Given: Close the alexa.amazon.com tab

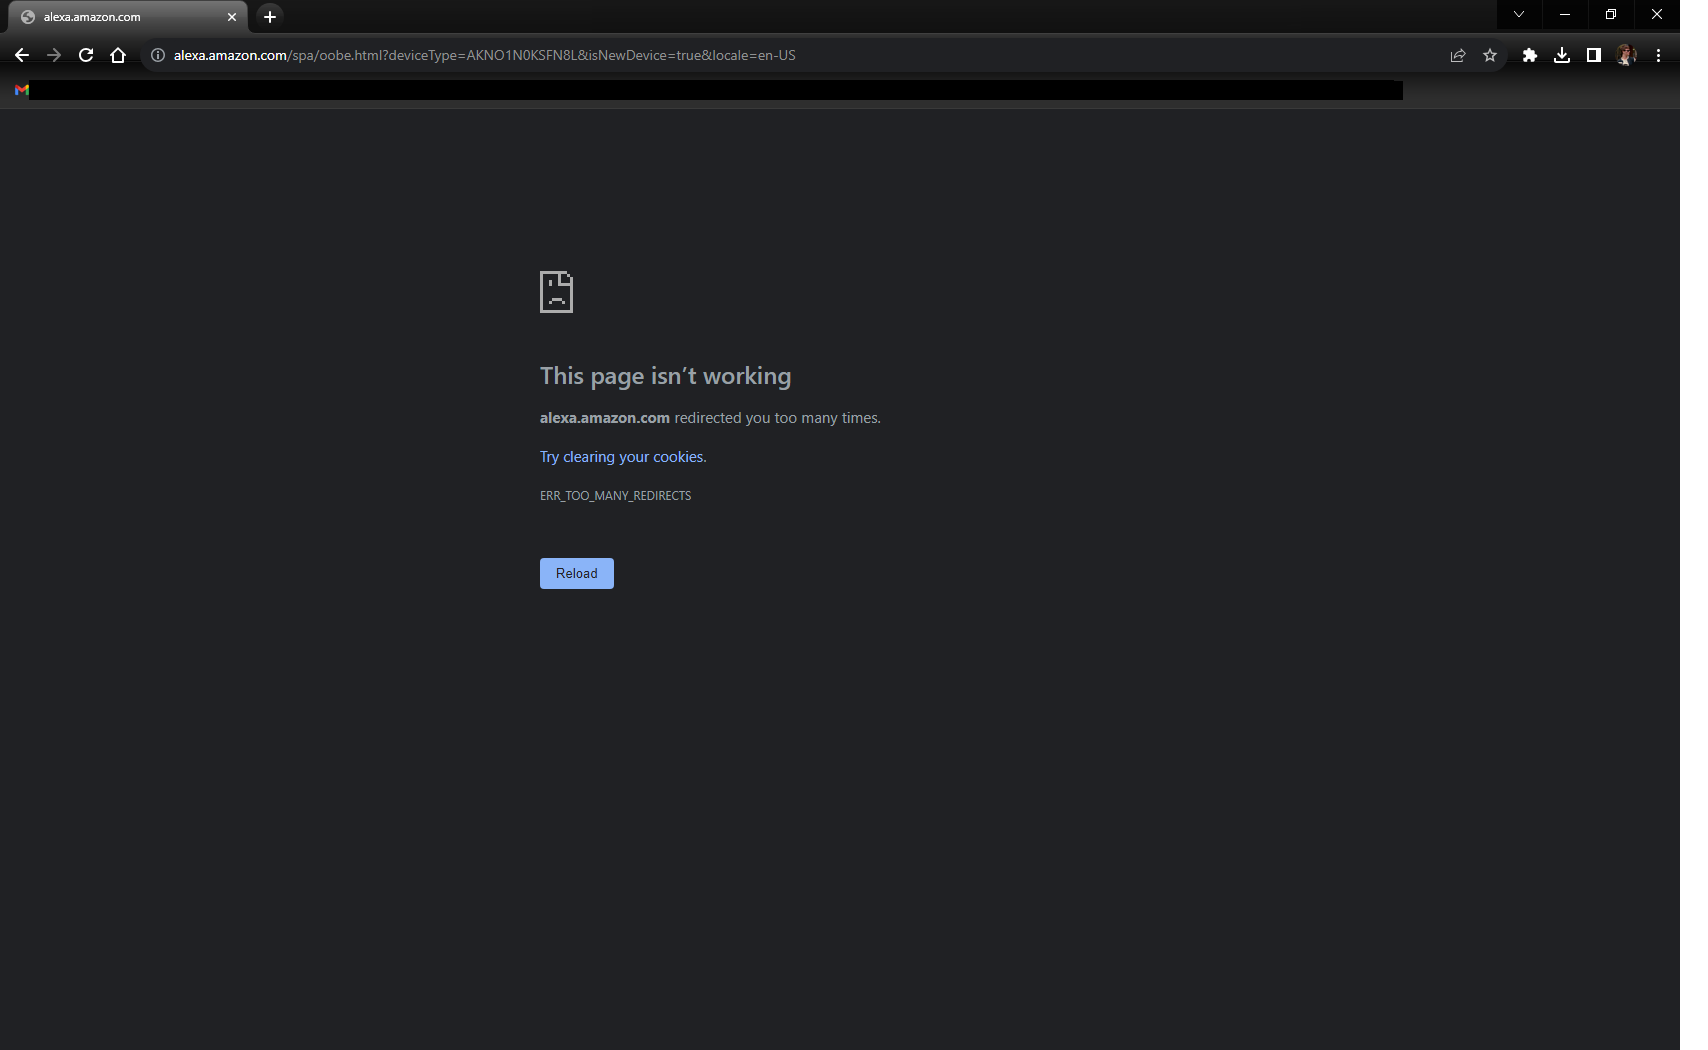Looking at the screenshot, I should tap(232, 17).
